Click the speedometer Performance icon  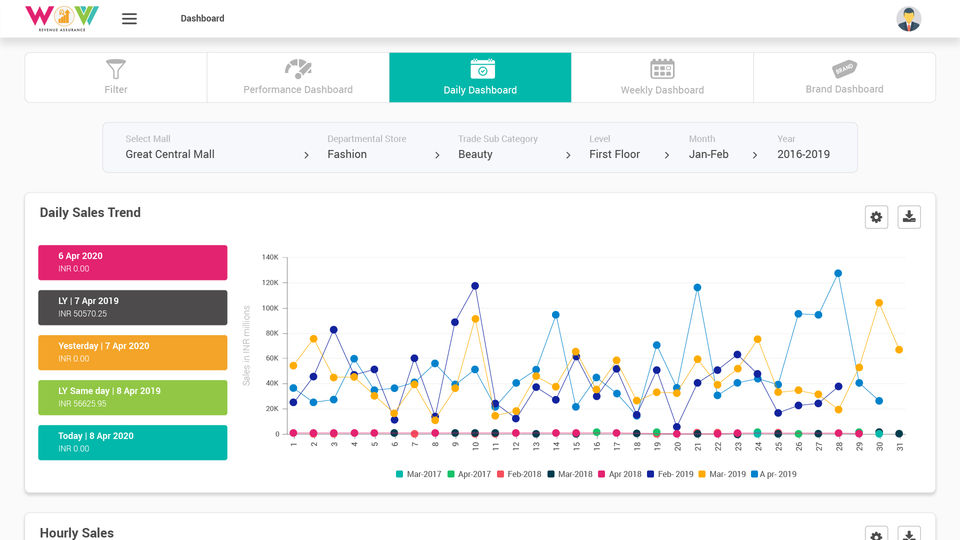(298, 69)
